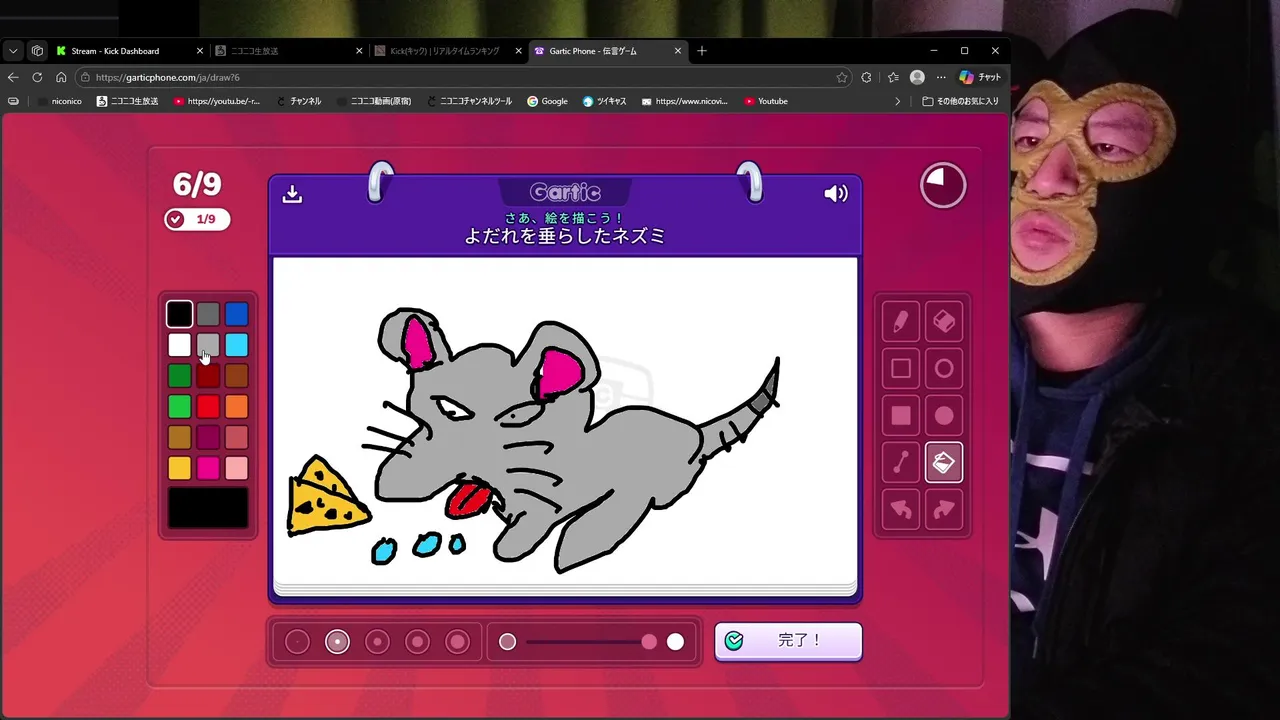The height and width of the screenshot is (720, 1280).
Task: Open the Youtube bookmark
Action: click(x=766, y=101)
